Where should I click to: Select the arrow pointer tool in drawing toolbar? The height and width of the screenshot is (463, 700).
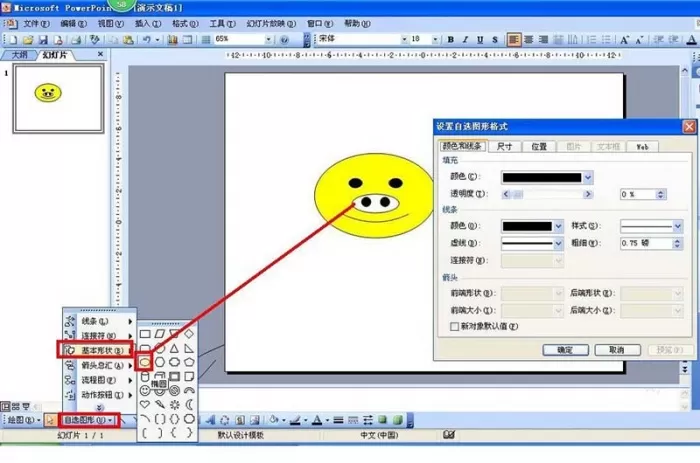(x=50, y=420)
